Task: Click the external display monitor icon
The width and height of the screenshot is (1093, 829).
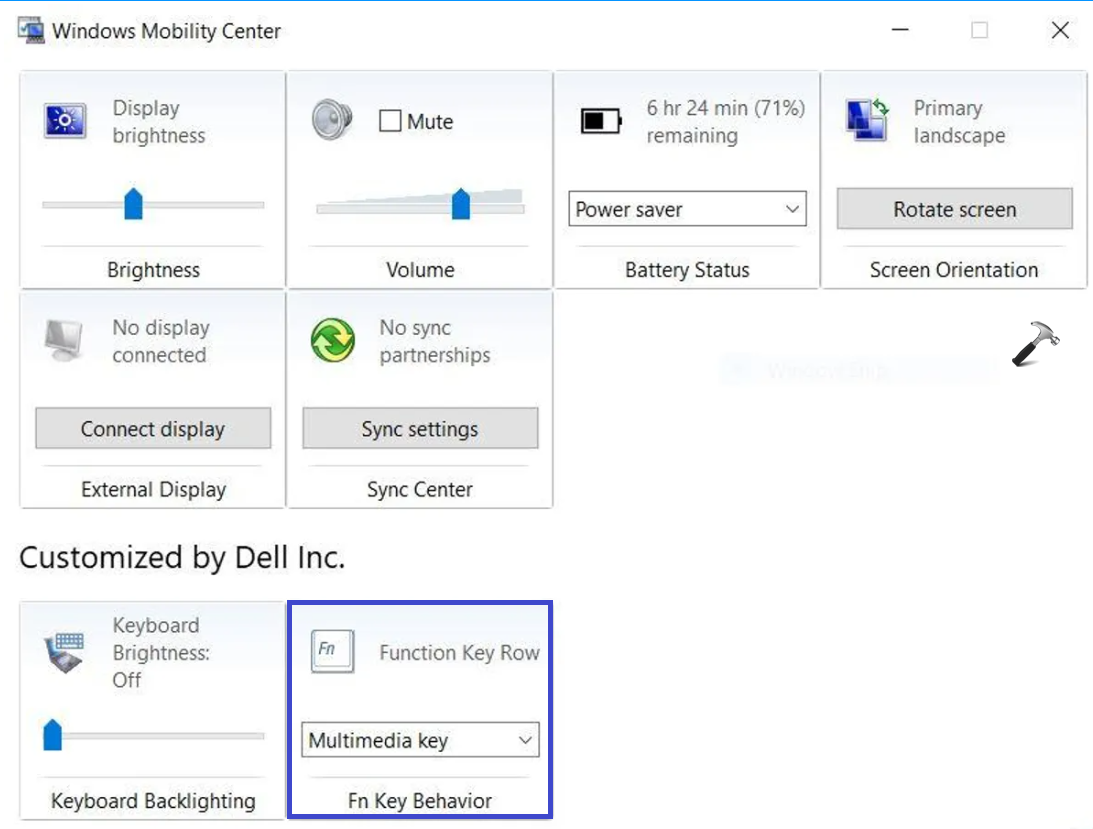Action: [66, 340]
